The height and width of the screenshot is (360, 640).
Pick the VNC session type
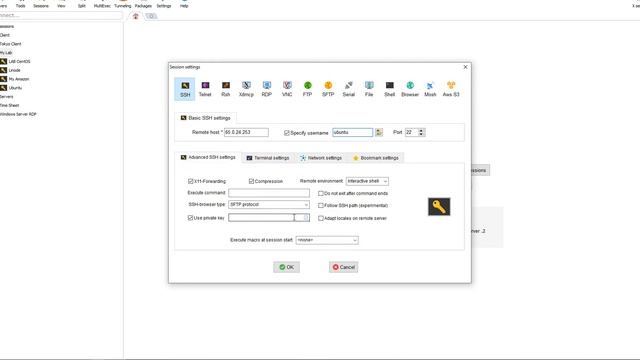287,89
